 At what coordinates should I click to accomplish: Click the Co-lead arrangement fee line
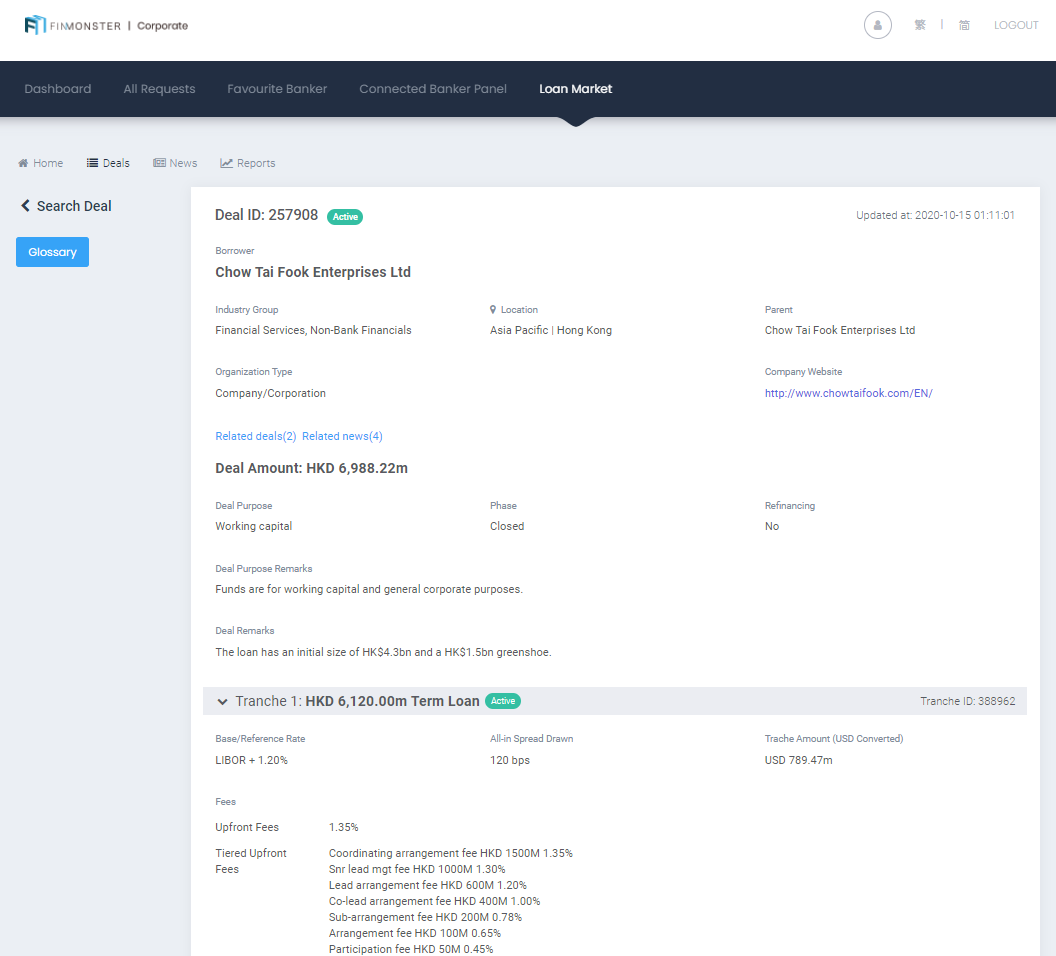pos(434,901)
